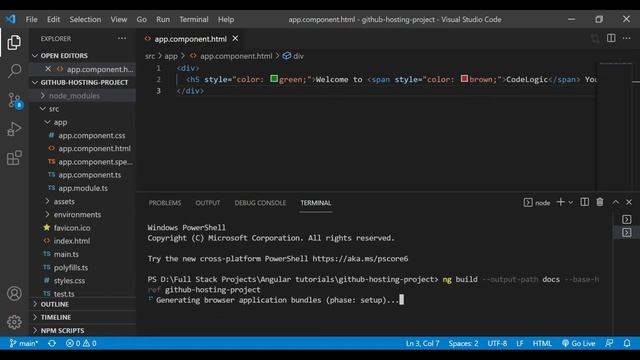The image size is (640, 360).
Task: Open errors and warnings count in status bar
Action: pos(81,343)
